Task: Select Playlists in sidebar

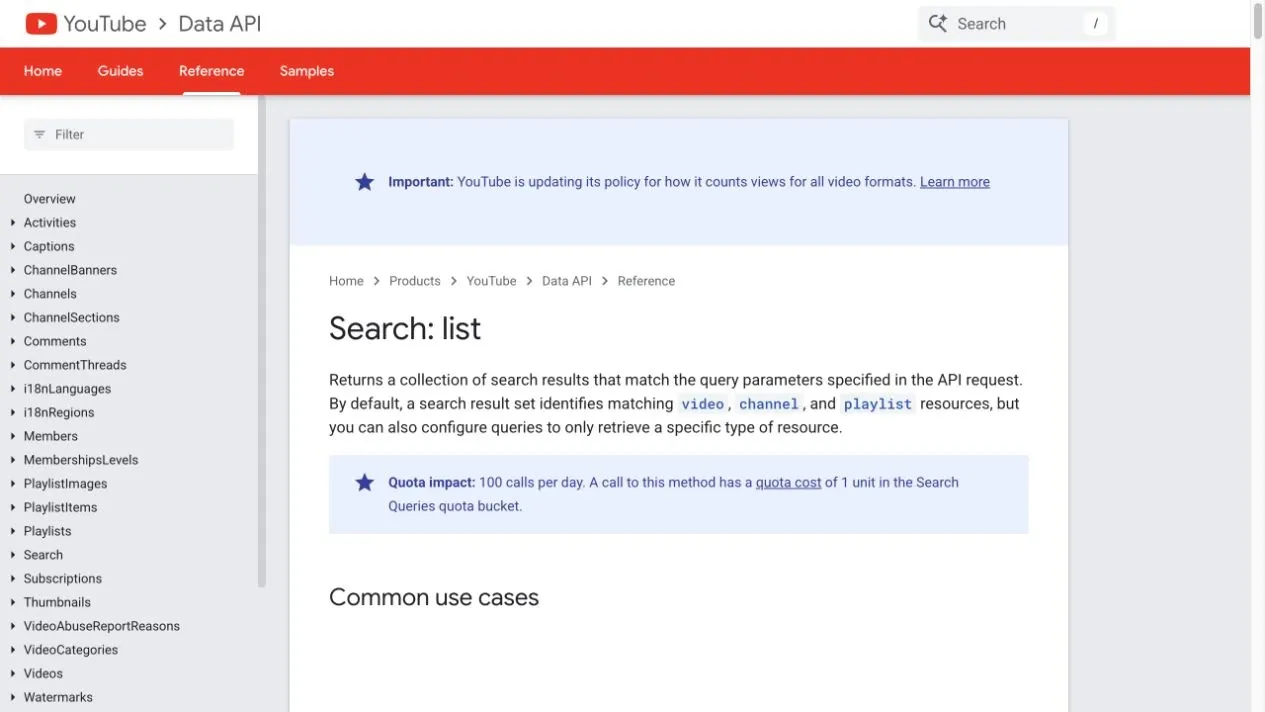Action: pos(47,531)
